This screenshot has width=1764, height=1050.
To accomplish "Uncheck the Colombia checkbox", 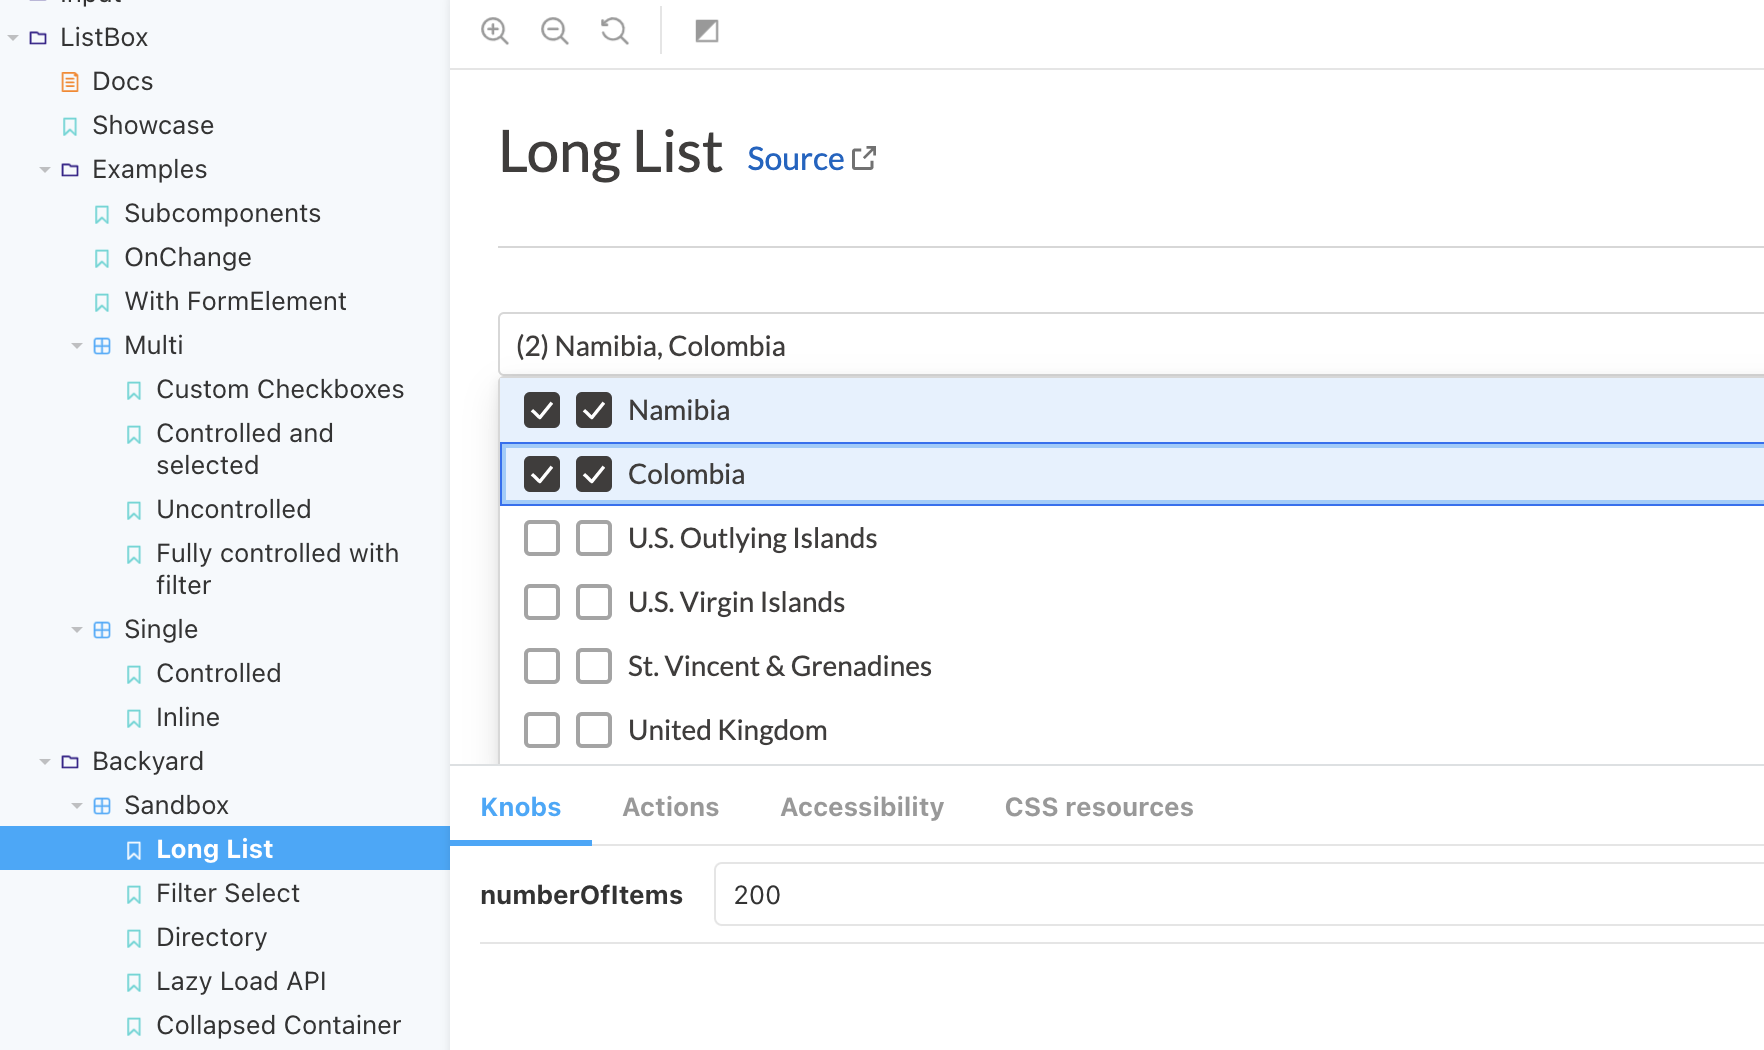I will [541, 474].
